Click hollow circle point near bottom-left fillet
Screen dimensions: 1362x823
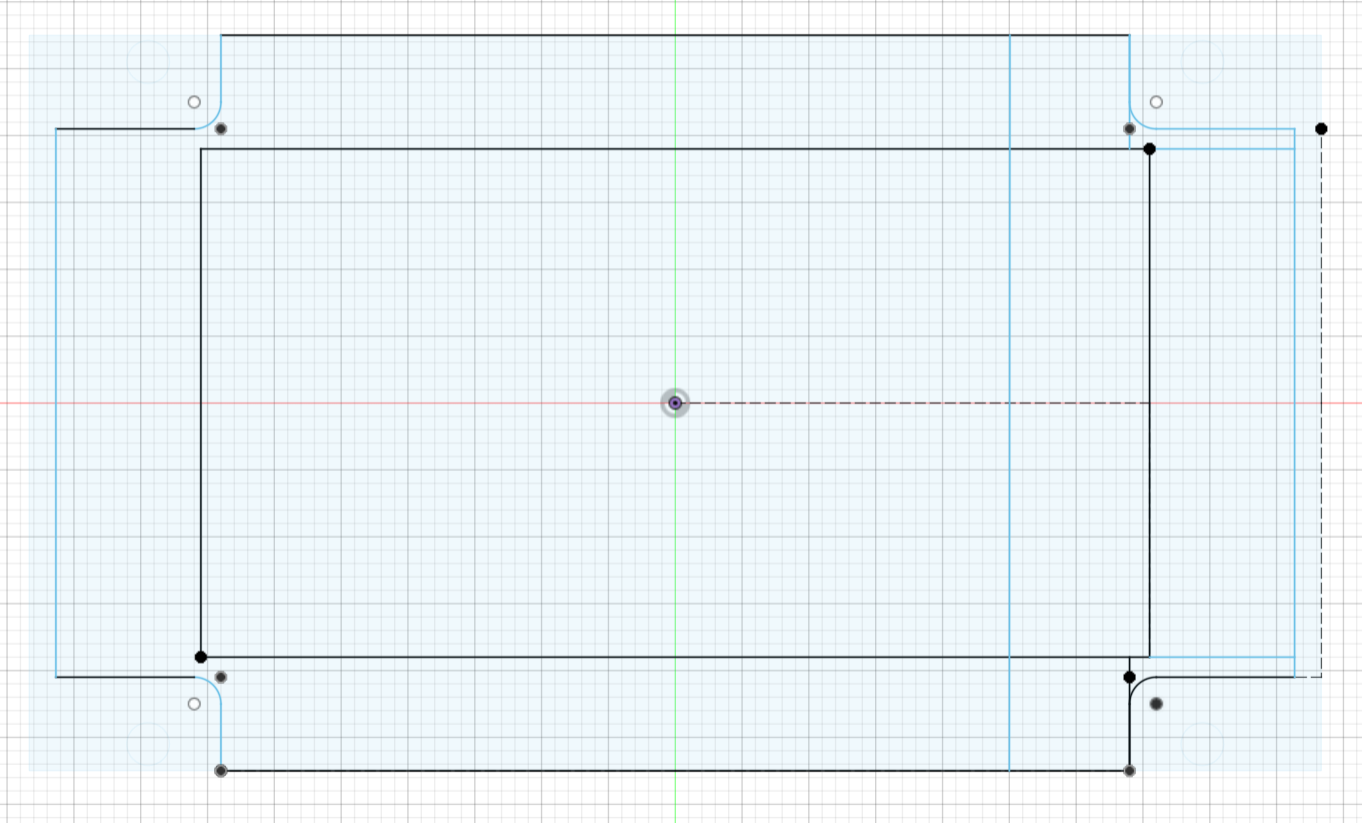coord(194,704)
